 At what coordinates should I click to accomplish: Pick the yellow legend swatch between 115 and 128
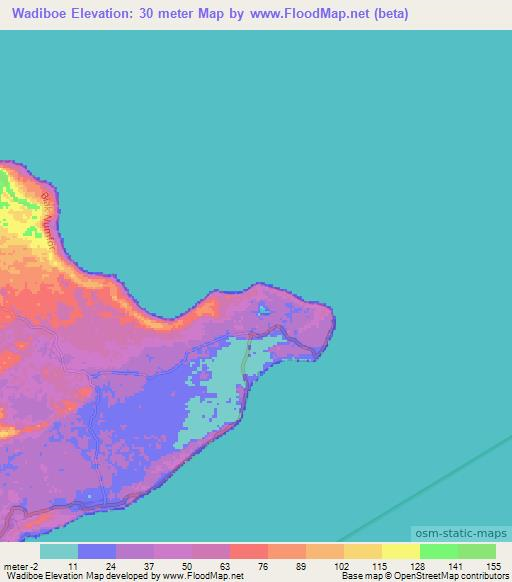click(x=401, y=551)
